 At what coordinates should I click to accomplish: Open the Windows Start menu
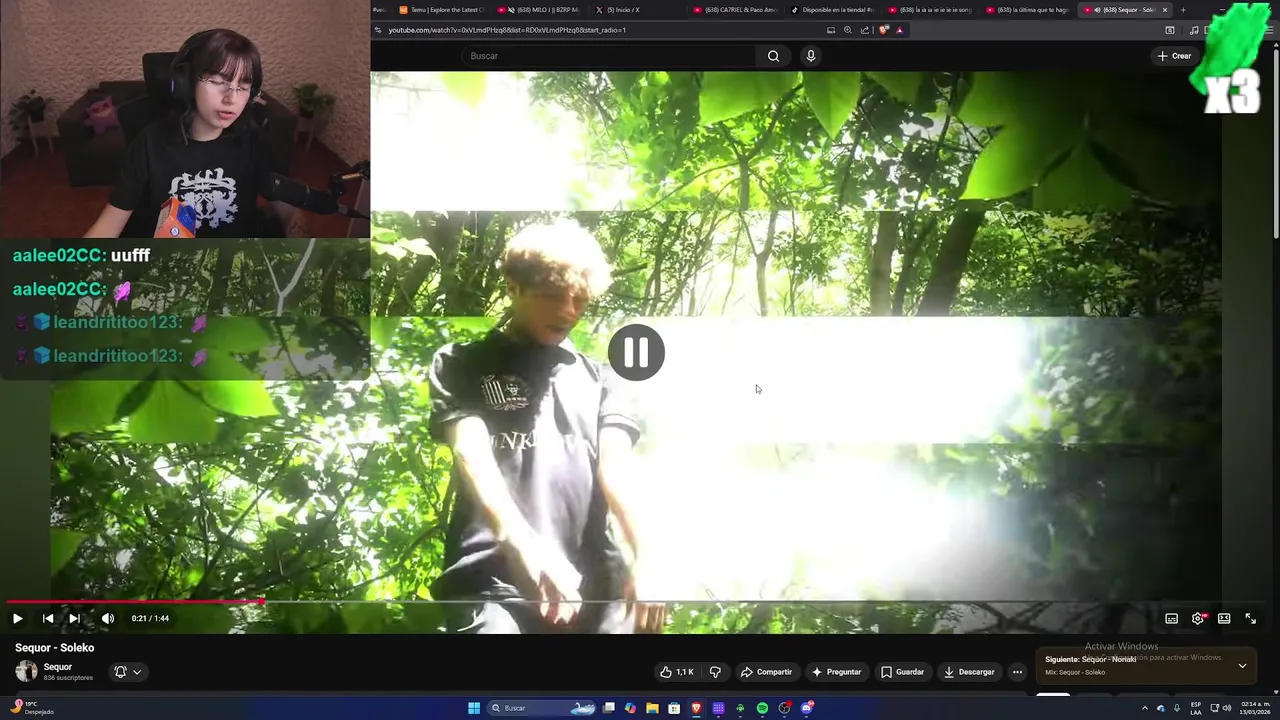(x=474, y=708)
